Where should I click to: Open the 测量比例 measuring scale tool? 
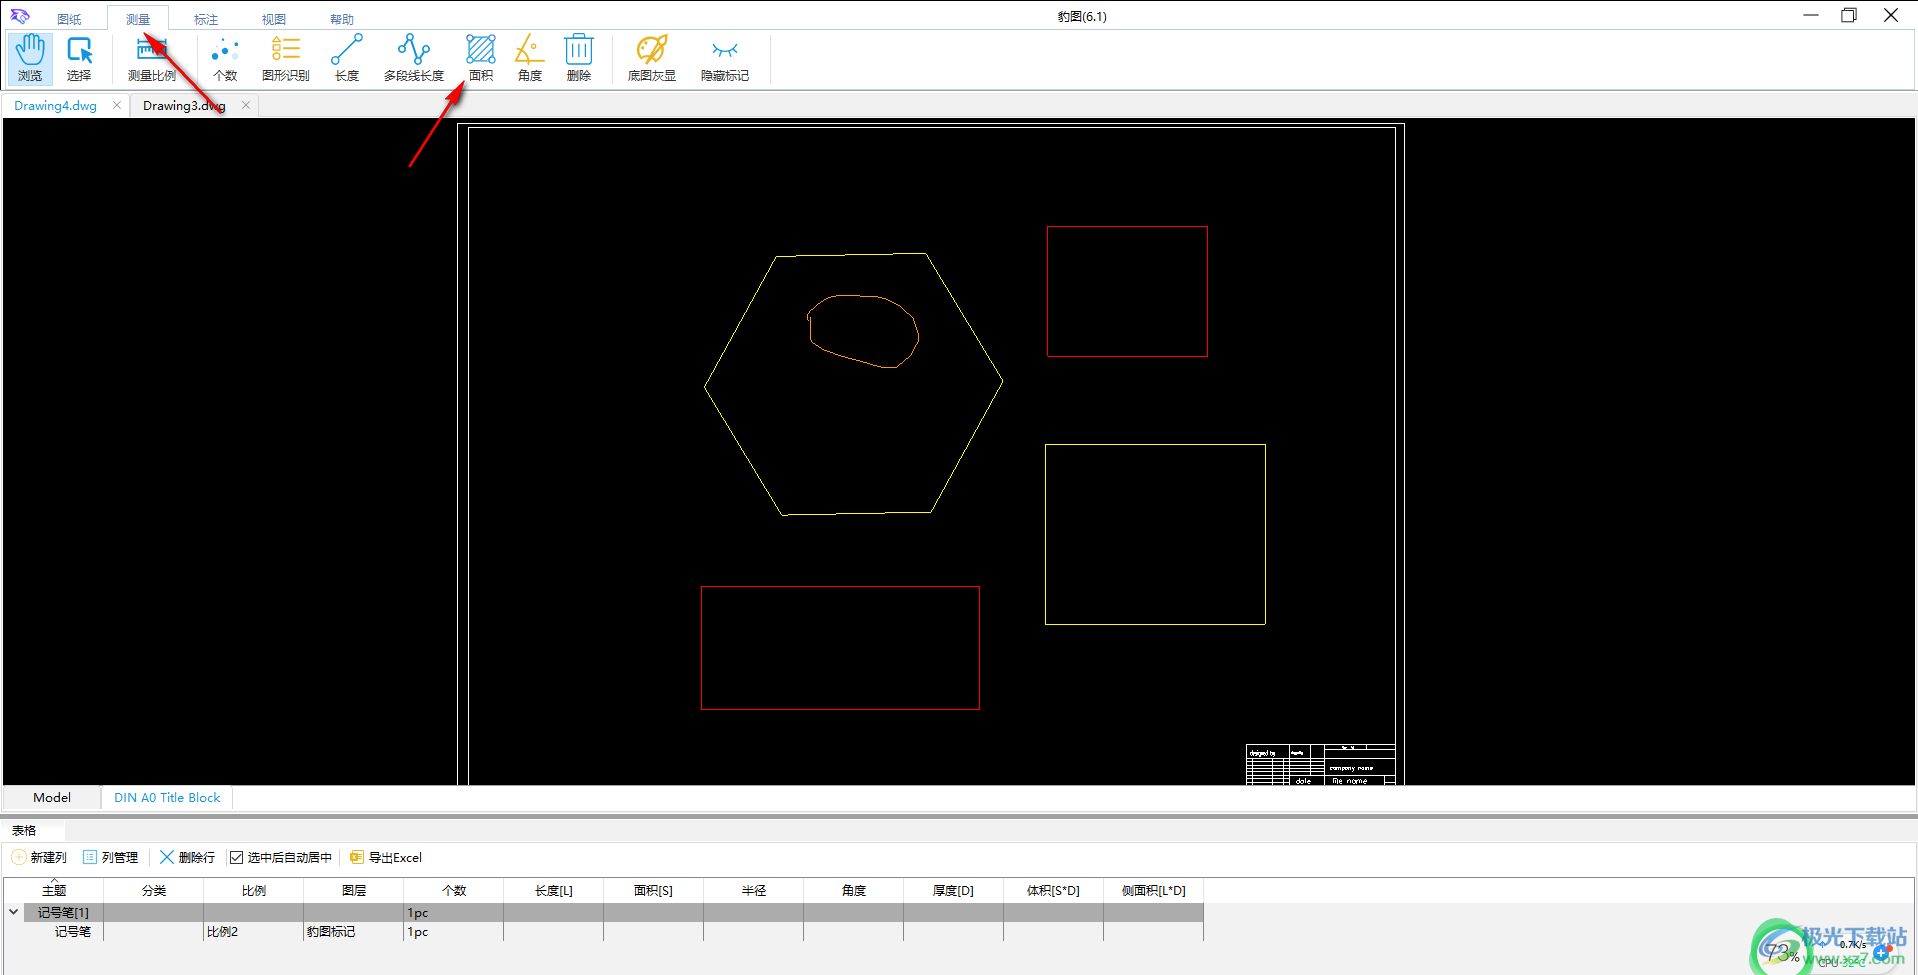(152, 58)
